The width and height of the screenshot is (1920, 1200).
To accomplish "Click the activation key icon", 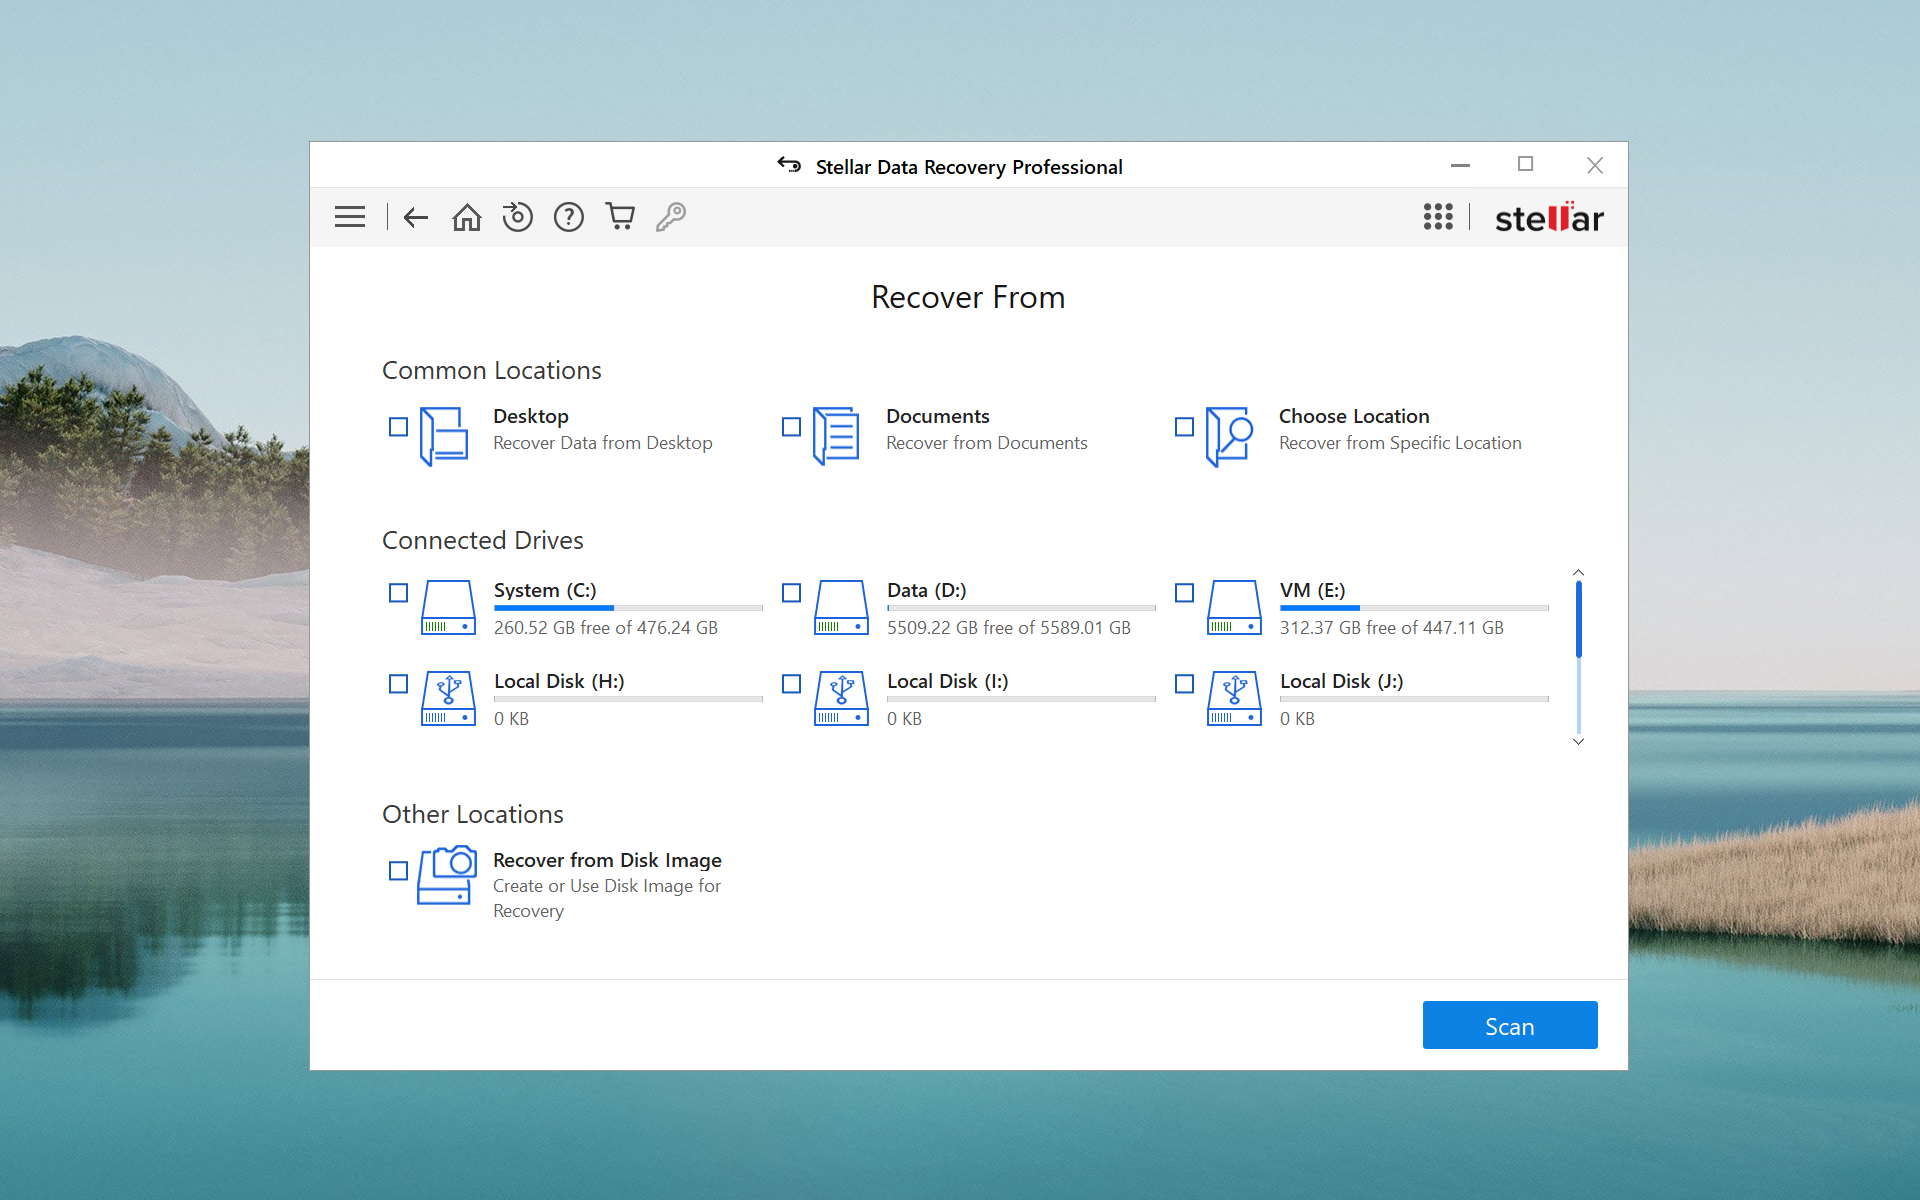I will [671, 217].
